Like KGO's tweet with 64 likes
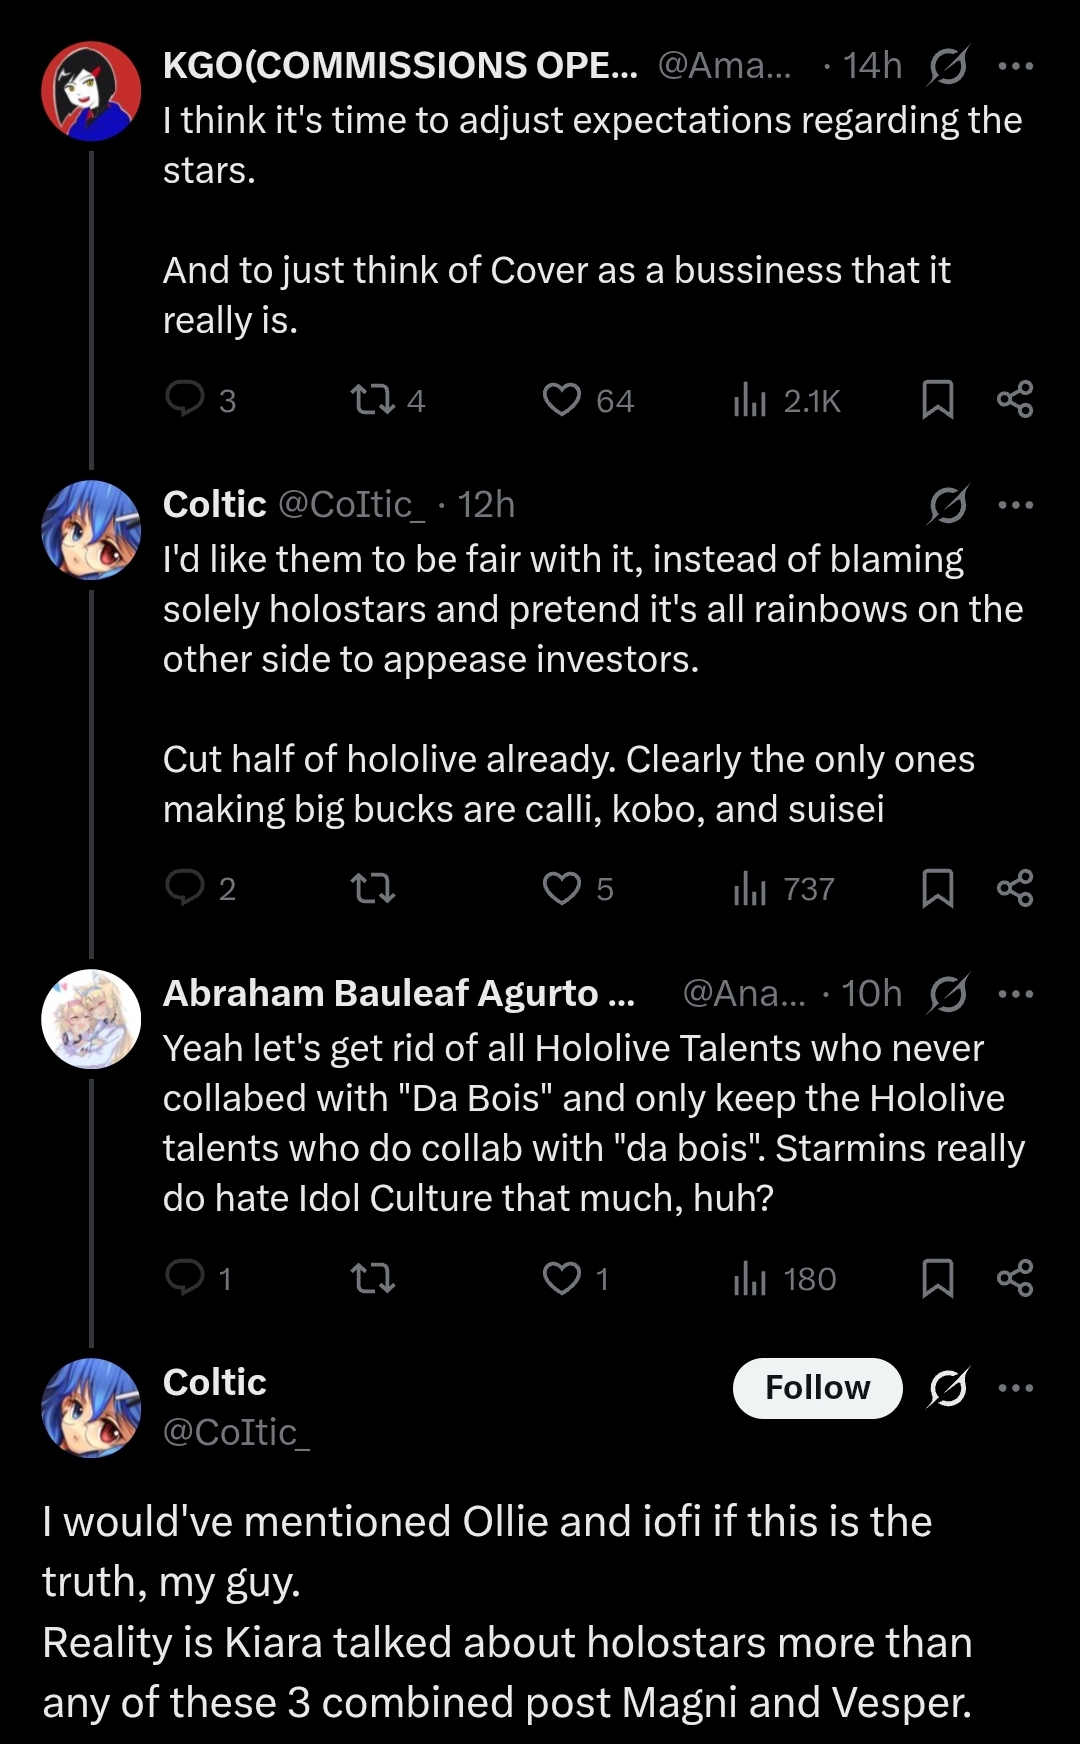This screenshot has height=1744, width=1080. point(562,400)
